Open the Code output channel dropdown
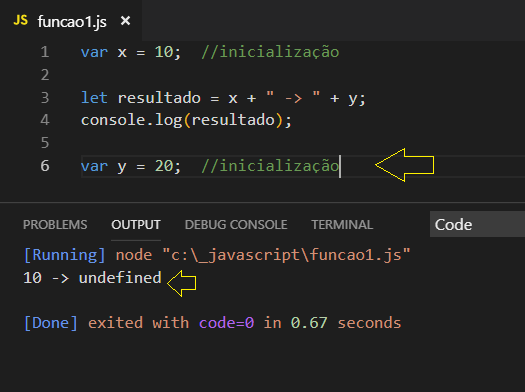Image resolution: width=525 pixels, height=392 pixels. click(x=477, y=224)
